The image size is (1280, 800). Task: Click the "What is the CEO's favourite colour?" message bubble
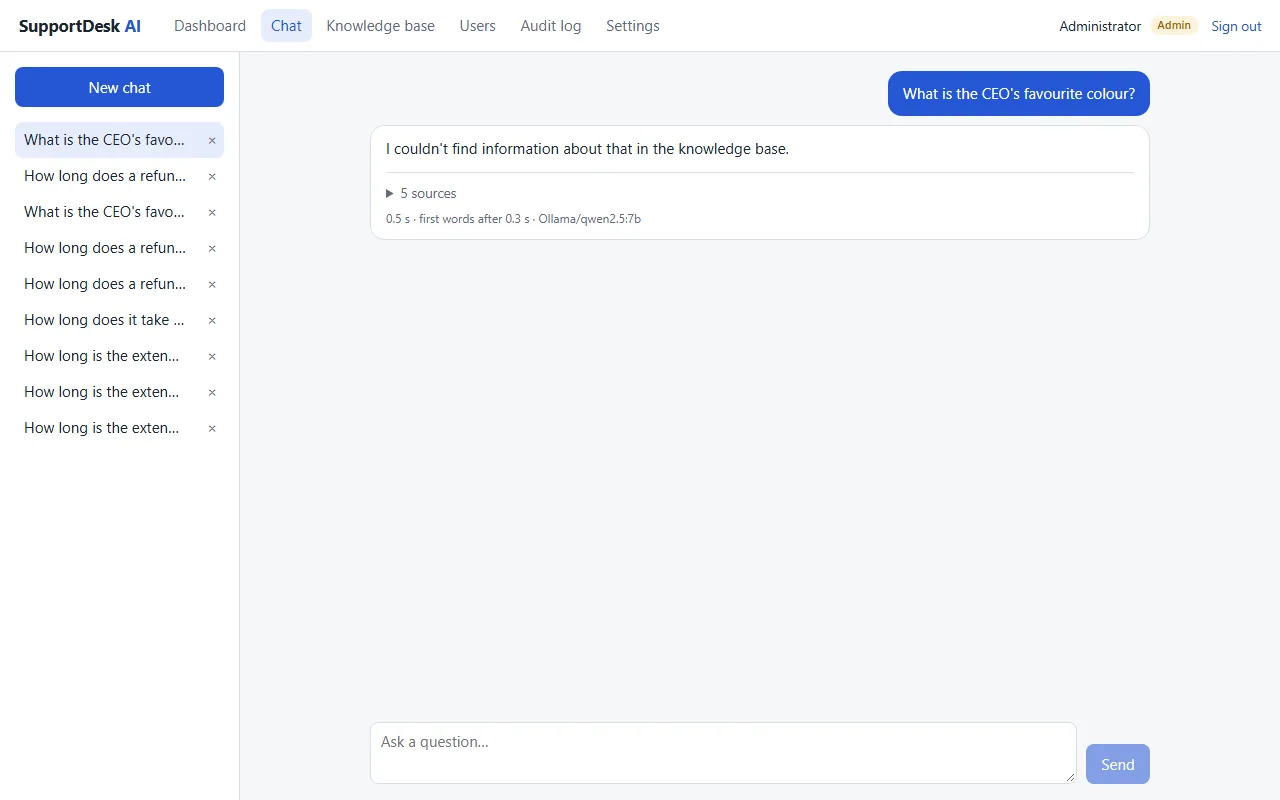pyautogui.click(x=1019, y=94)
